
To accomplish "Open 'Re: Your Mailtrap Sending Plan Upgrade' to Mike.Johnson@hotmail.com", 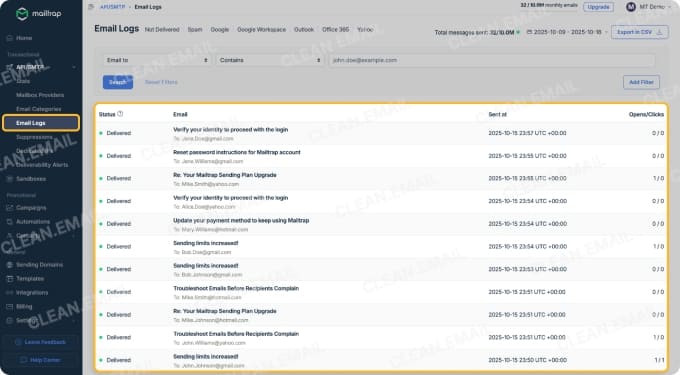I will click(225, 311).
